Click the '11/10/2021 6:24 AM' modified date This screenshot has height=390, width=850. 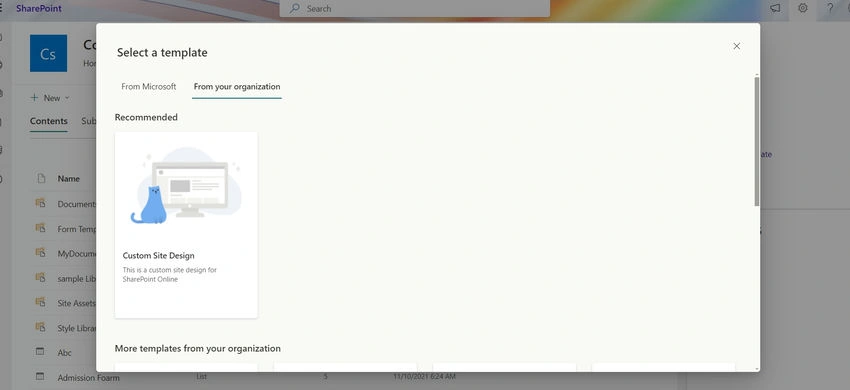(x=424, y=376)
